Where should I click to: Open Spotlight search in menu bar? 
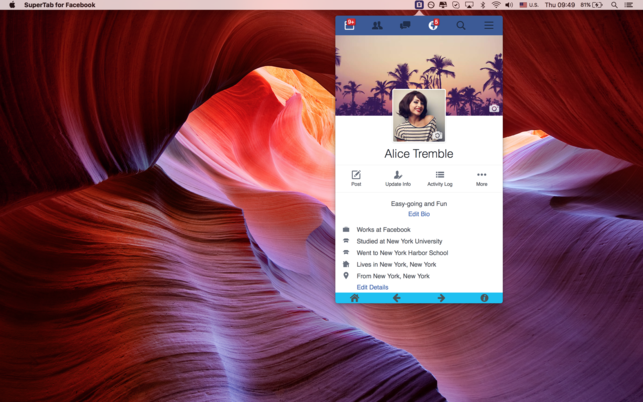[x=614, y=5]
